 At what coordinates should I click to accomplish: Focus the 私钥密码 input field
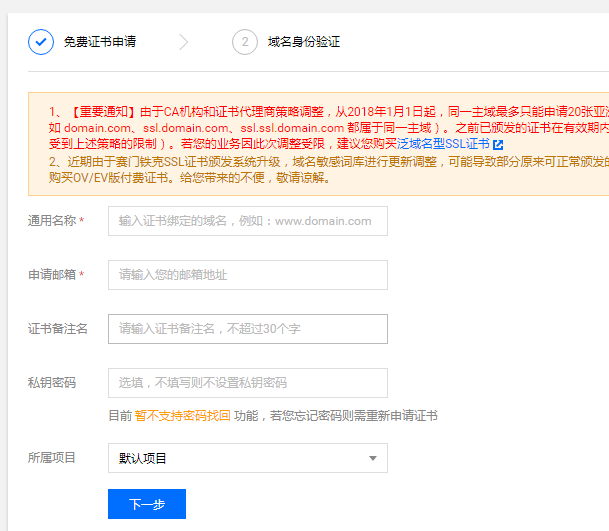pyautogui.click(x=248, y=383)
